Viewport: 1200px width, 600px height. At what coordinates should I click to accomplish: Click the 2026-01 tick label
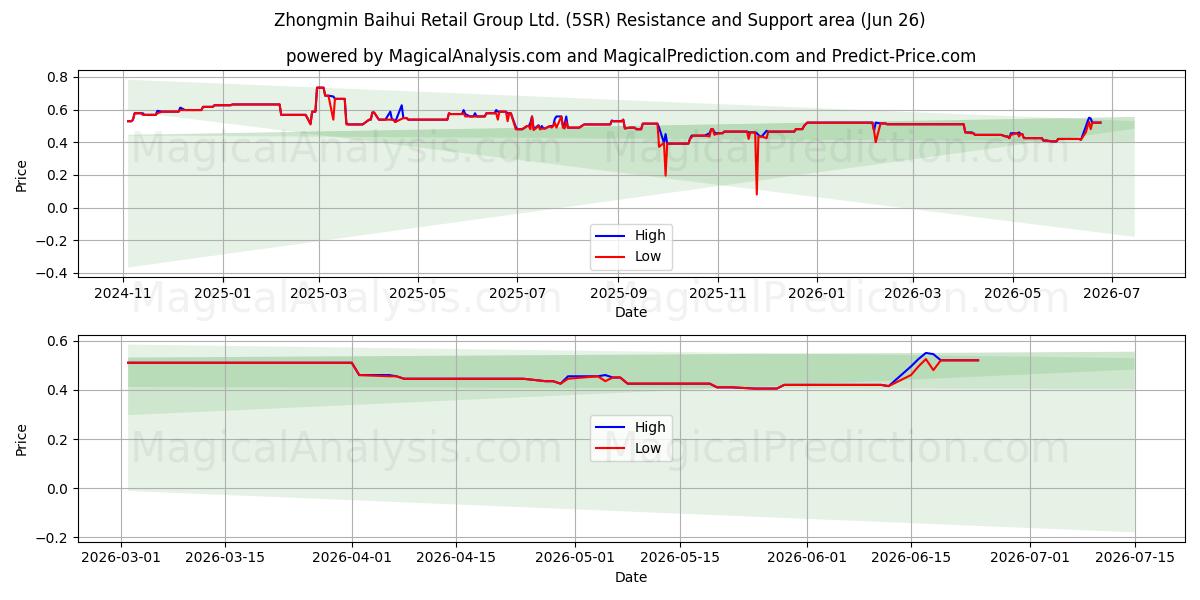tap(816, 293)
